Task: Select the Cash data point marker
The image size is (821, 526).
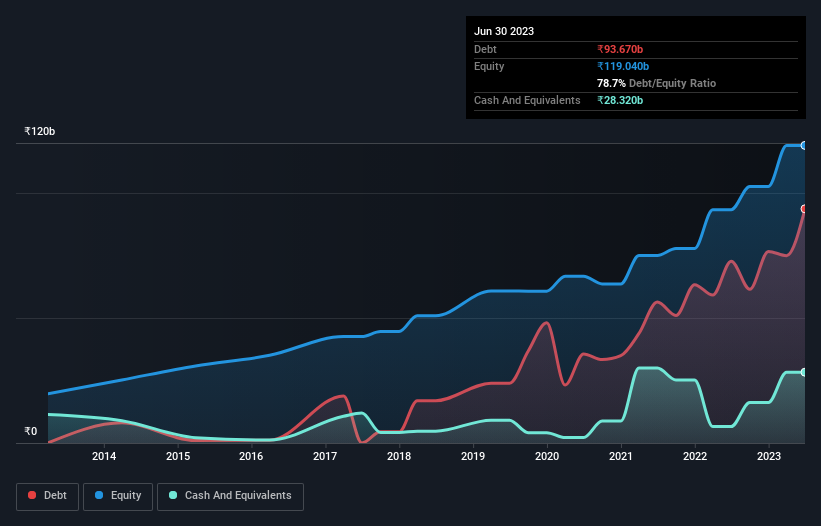Action: 804,372
